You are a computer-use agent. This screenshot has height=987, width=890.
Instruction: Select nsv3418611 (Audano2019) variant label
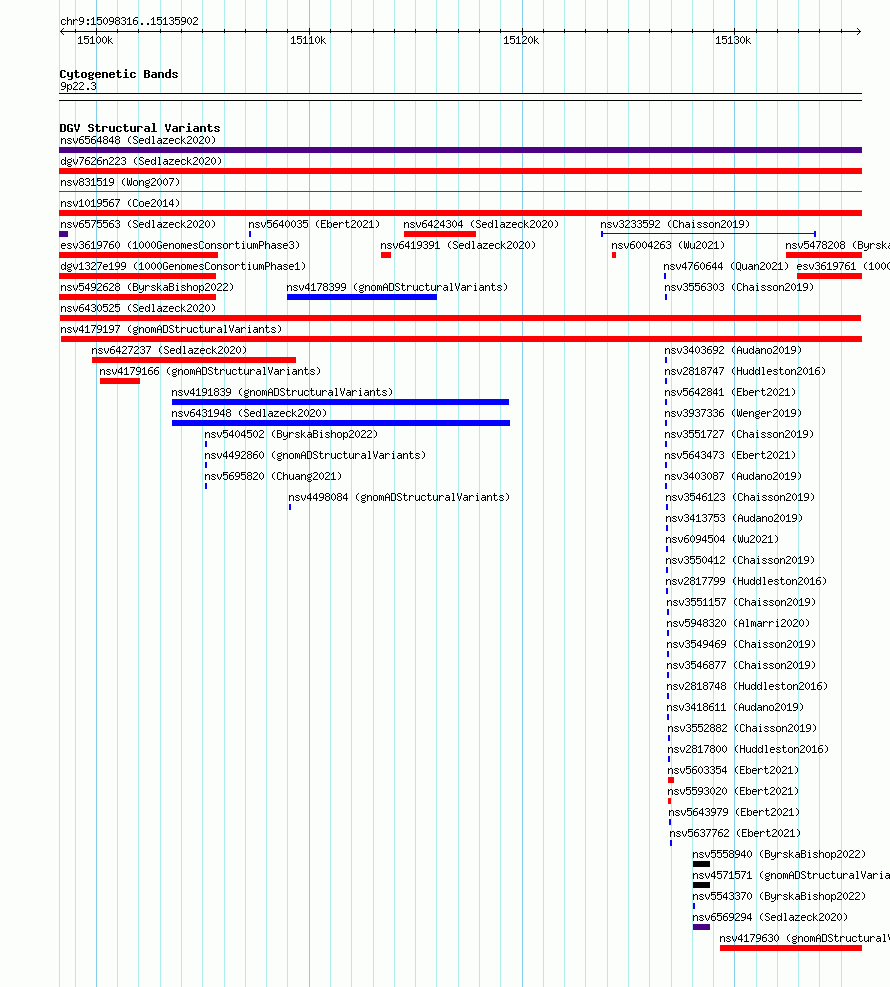click(x=736, y=707)
